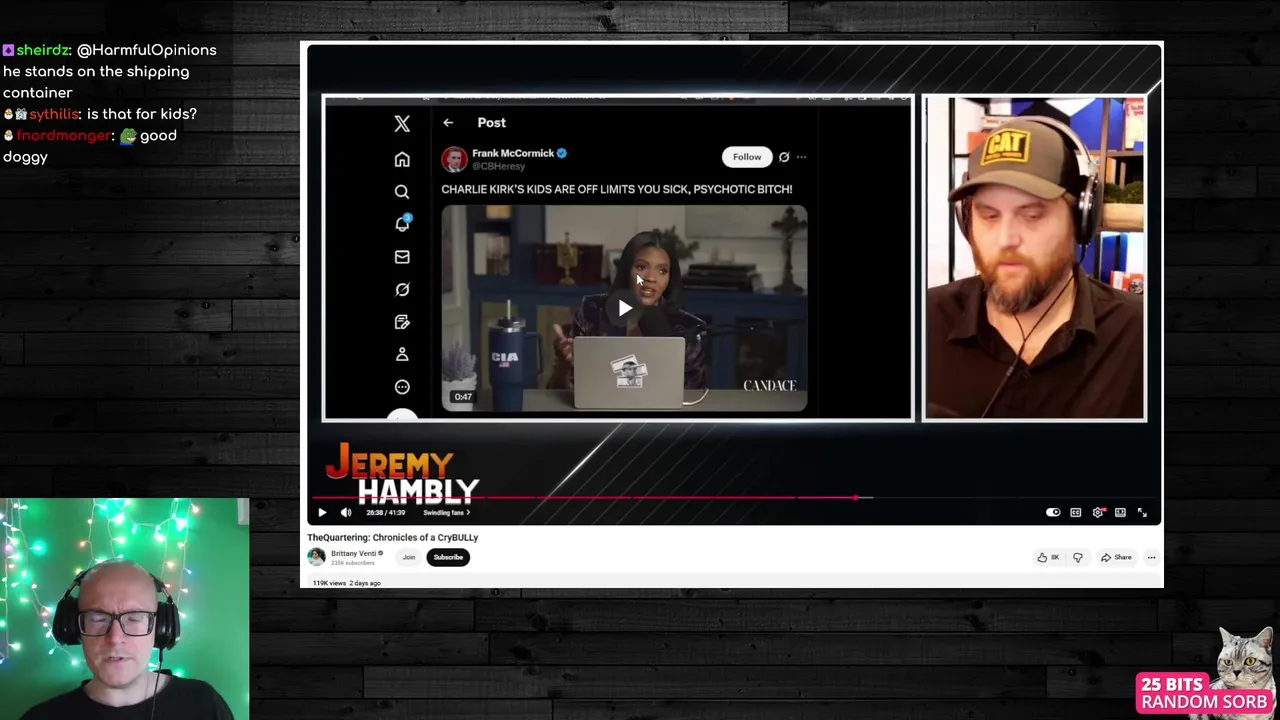1280x720 pixels.
Task: Play the YouTube video
Action: (322, 512)
